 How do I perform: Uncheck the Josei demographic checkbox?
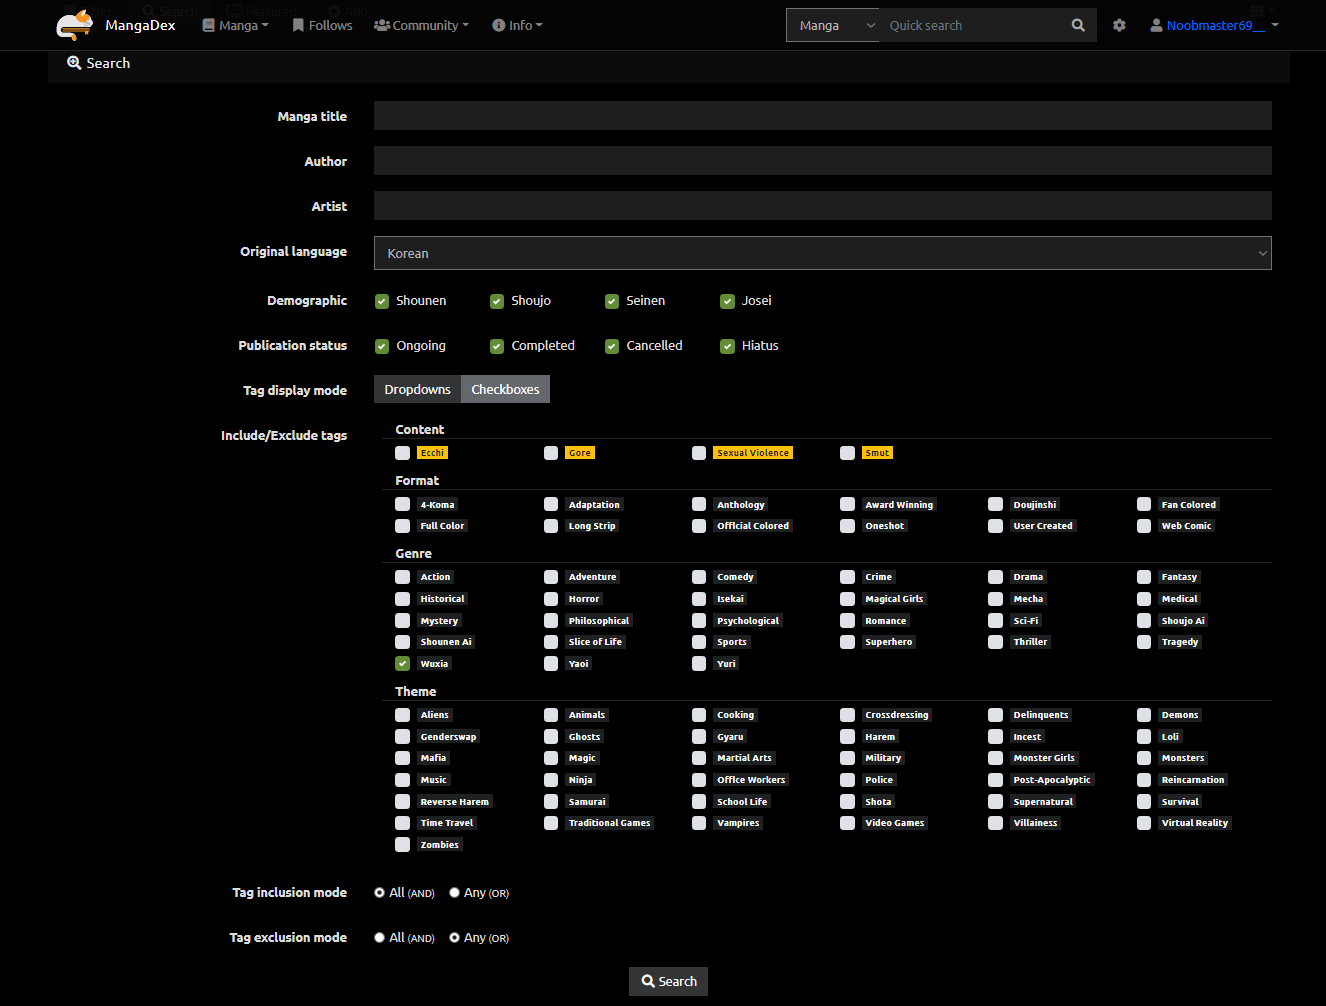(x=728, y=301)
